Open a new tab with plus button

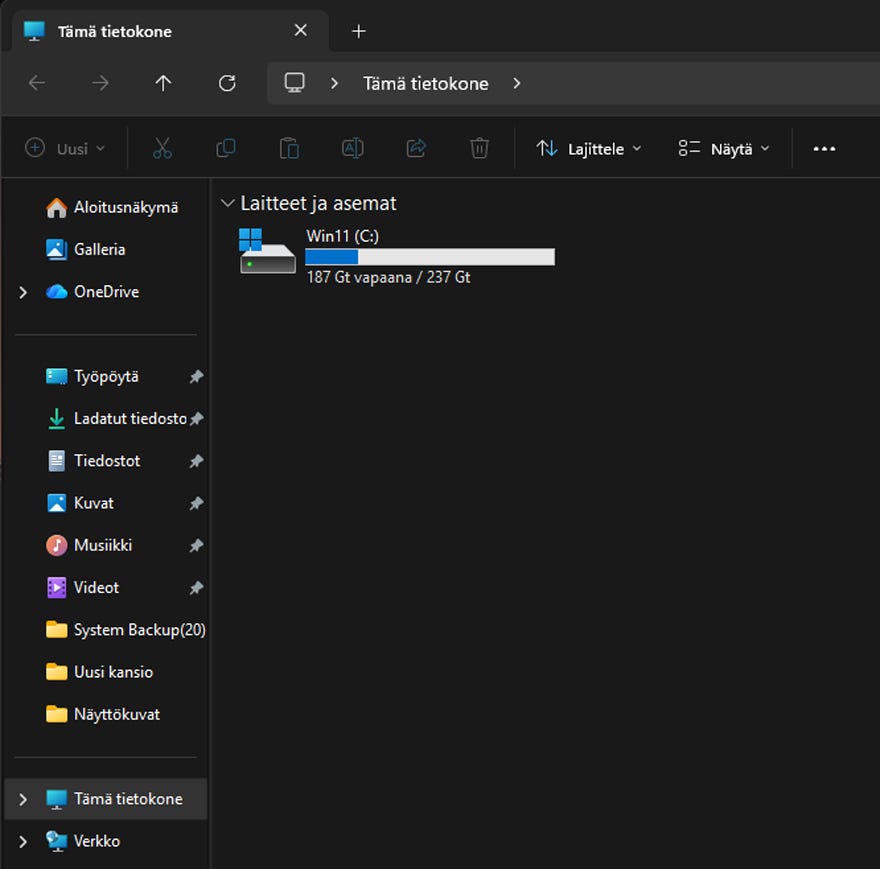click(x=359, y=31)
